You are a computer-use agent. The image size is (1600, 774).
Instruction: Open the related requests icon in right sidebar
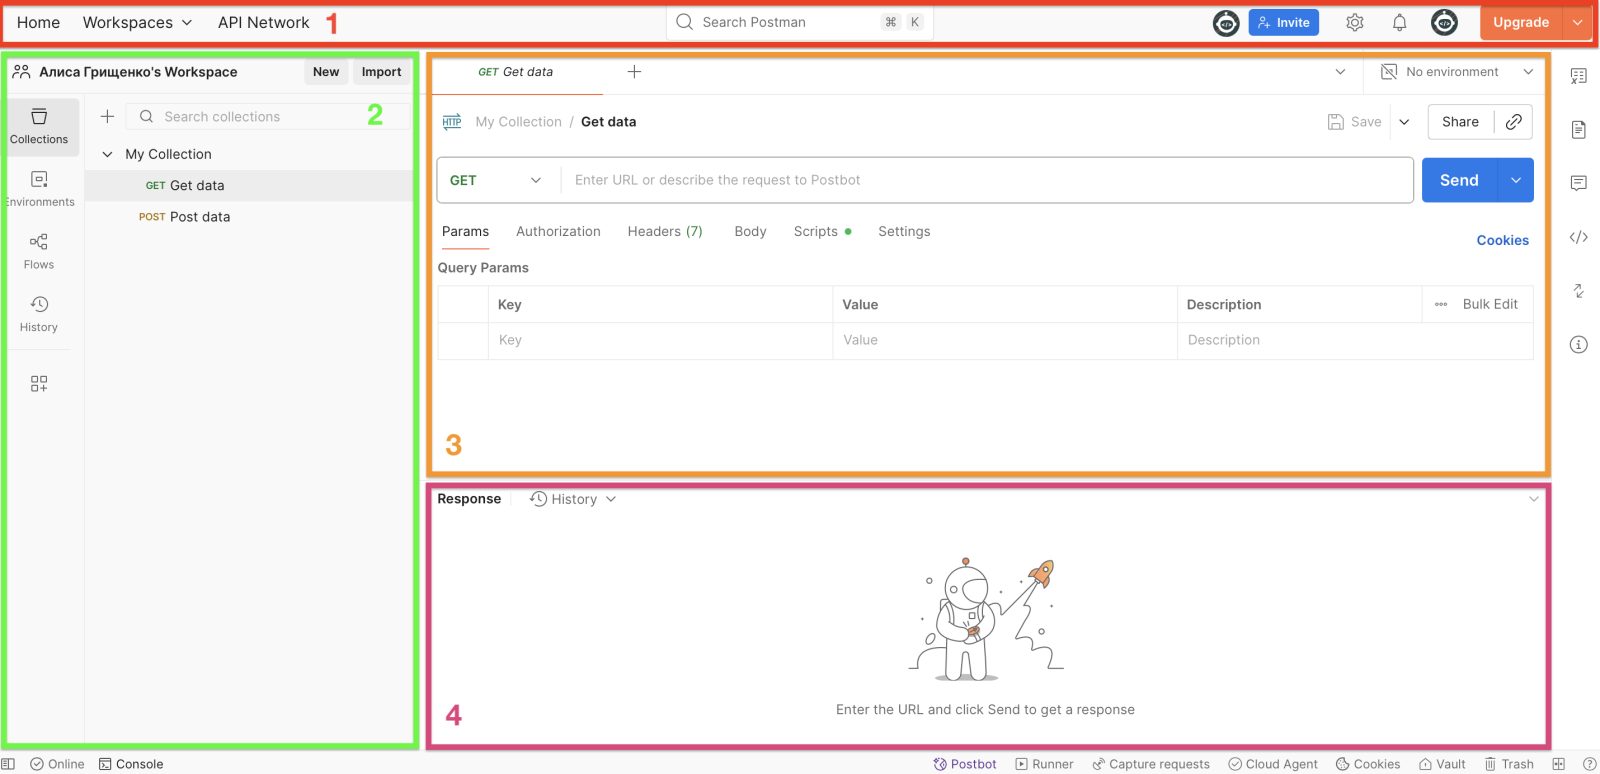(1579, 291)
